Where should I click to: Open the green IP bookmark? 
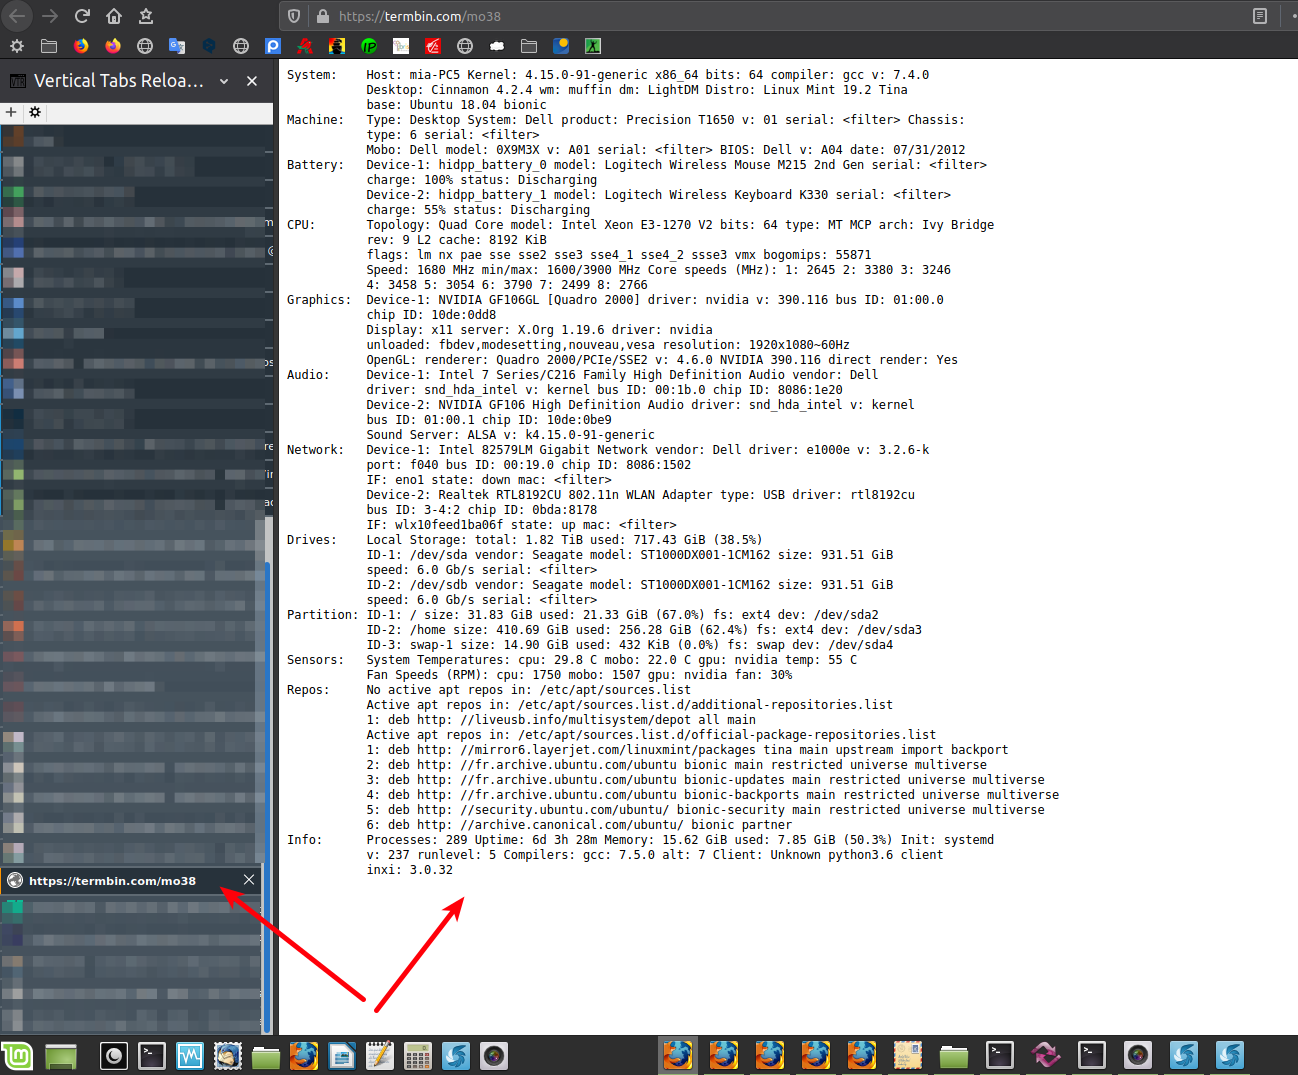369,46
